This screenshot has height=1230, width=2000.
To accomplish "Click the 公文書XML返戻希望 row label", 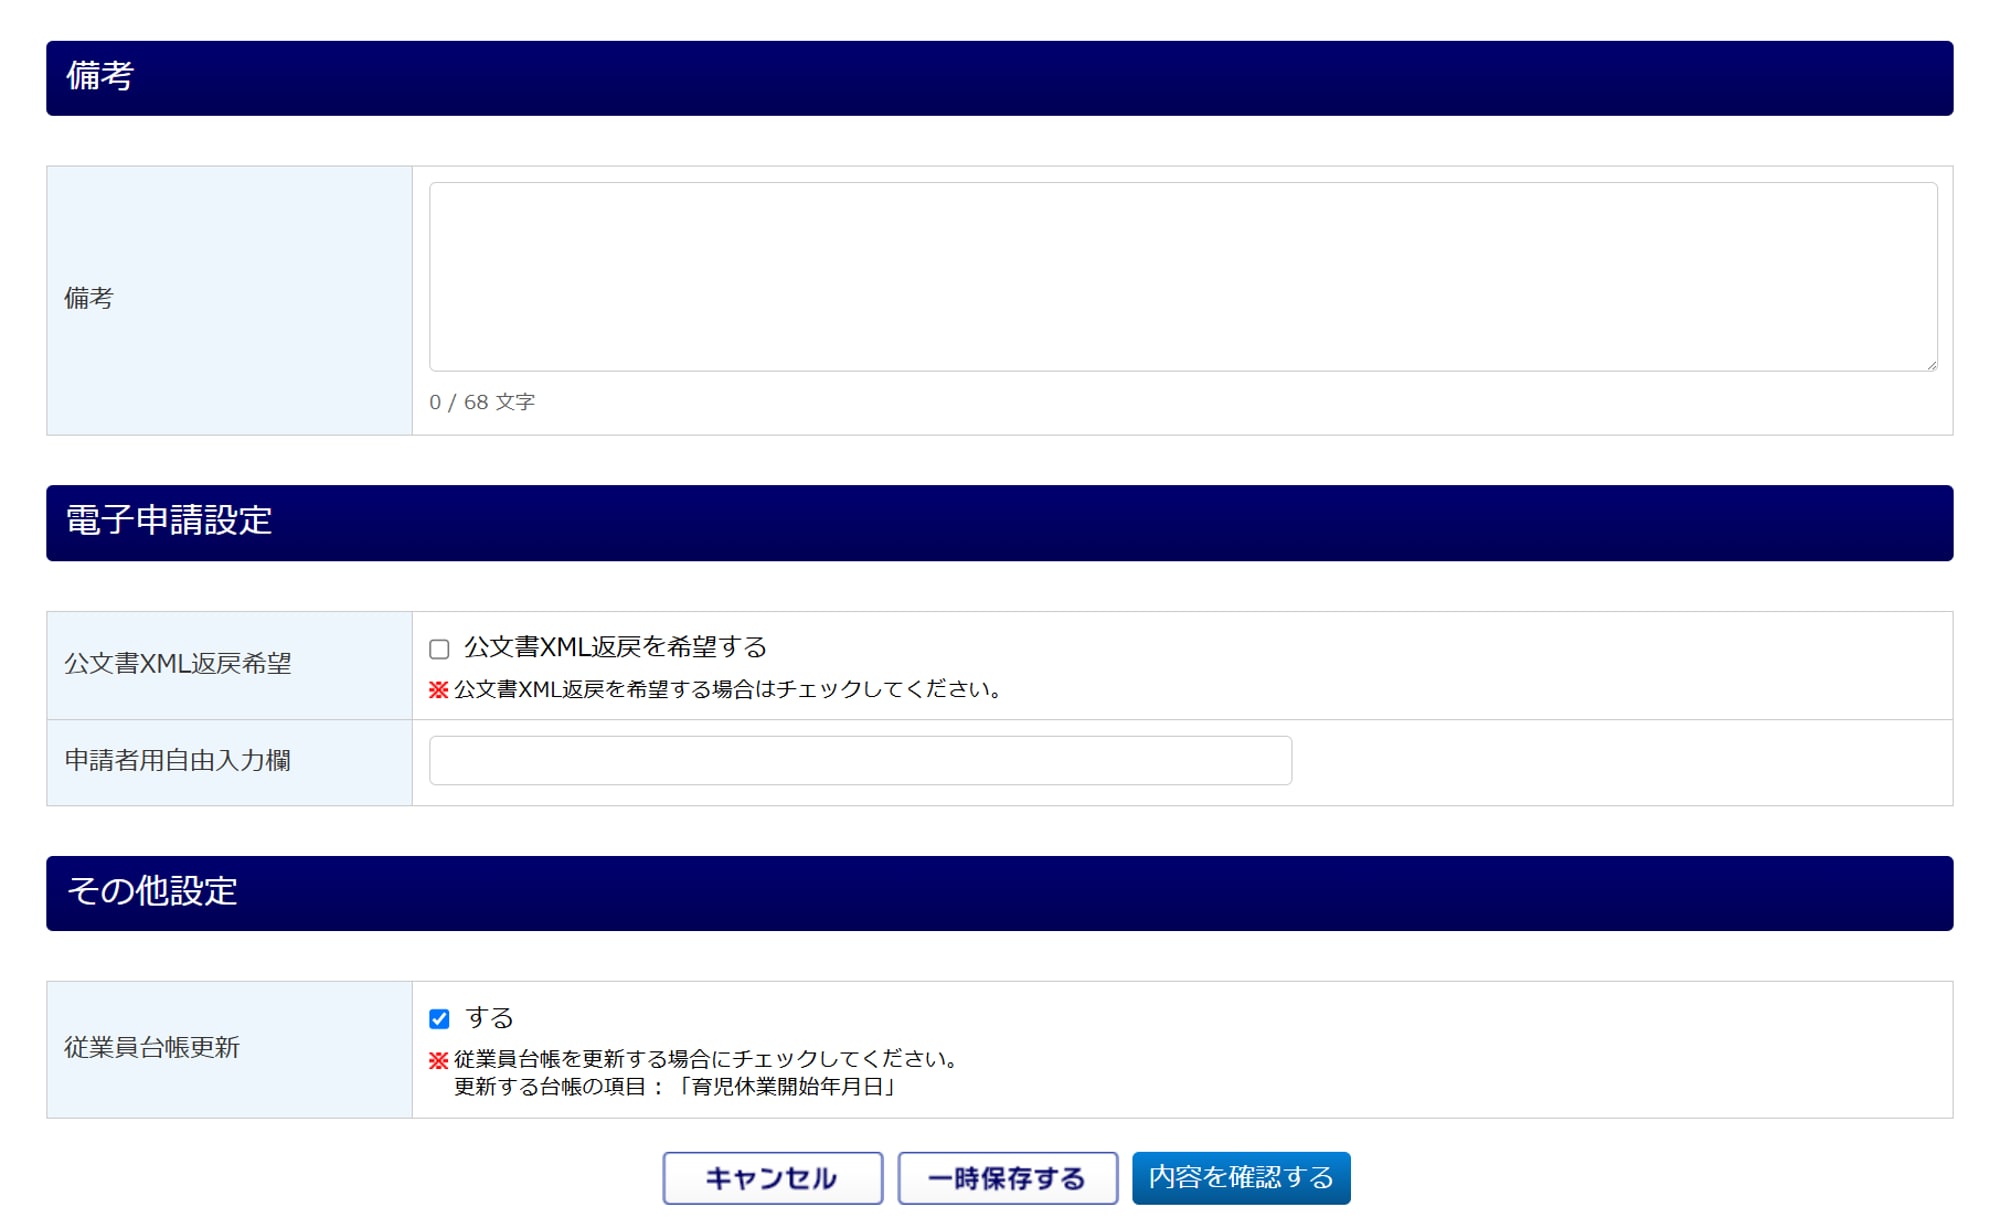I will click(x=178, y=664).
